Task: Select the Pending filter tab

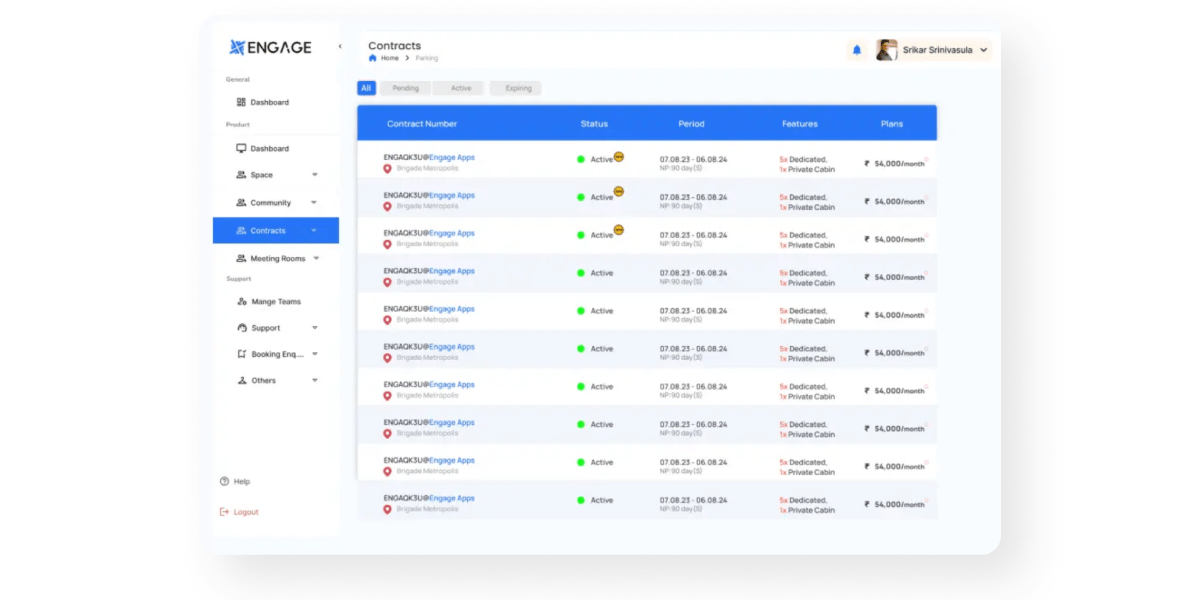Action: pyautogui.click(x=405, y=88)
